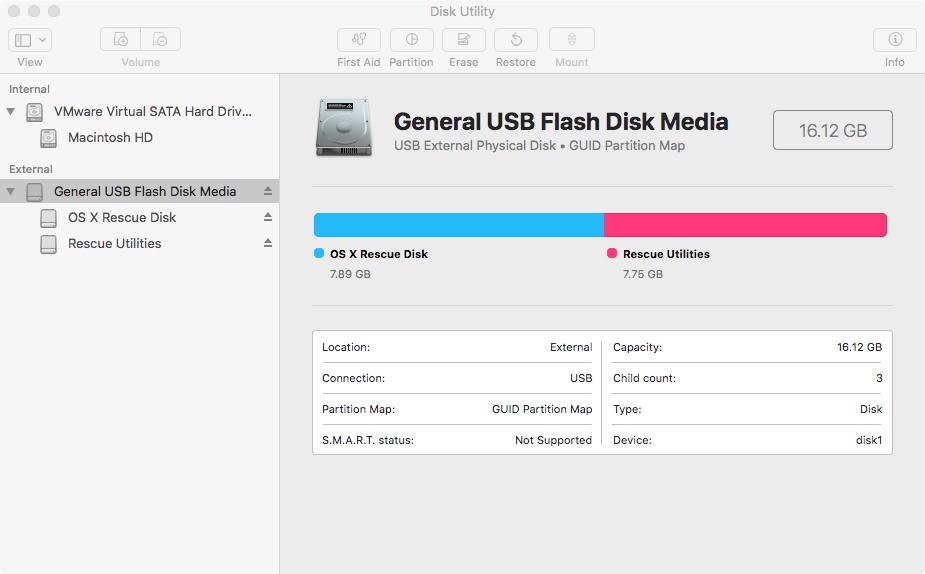925x574 pixels.
Task: Click 'USB External Physical Disk • GUID Partition Map' subtitle
Action: (x=539, y=146)
